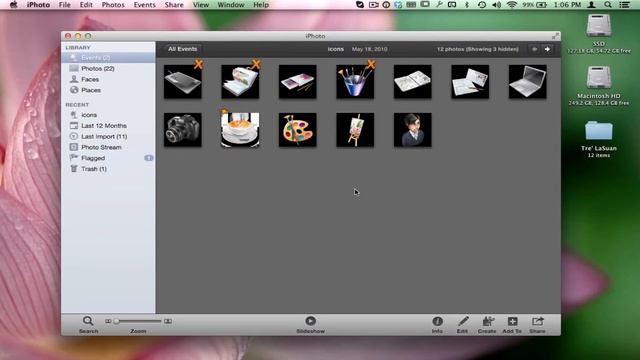Open the Apple menu
Image resolution: width=640 pixels, height=360 pixels.
13,5
